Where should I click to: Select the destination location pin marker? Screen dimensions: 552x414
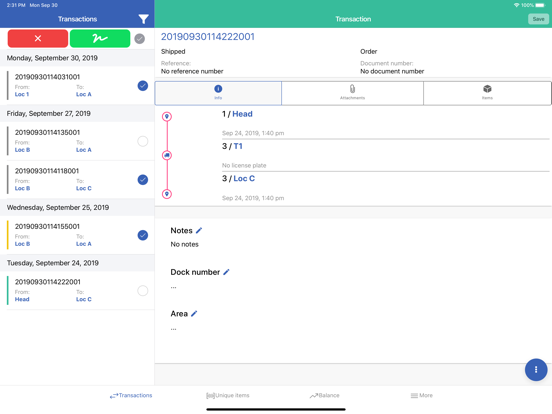coord(167,194)
